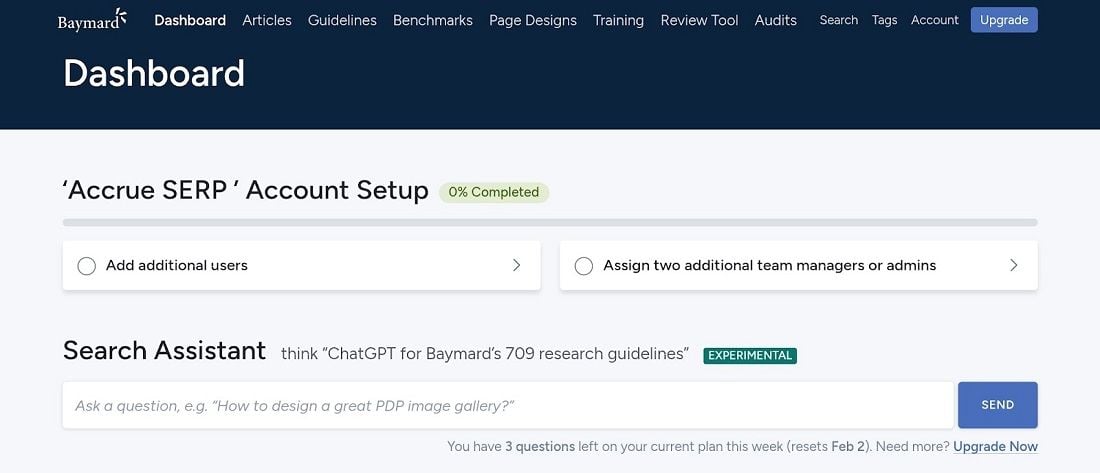Click the Upgrade Now link
The image size is (1100, 473).
click(995, 447)
